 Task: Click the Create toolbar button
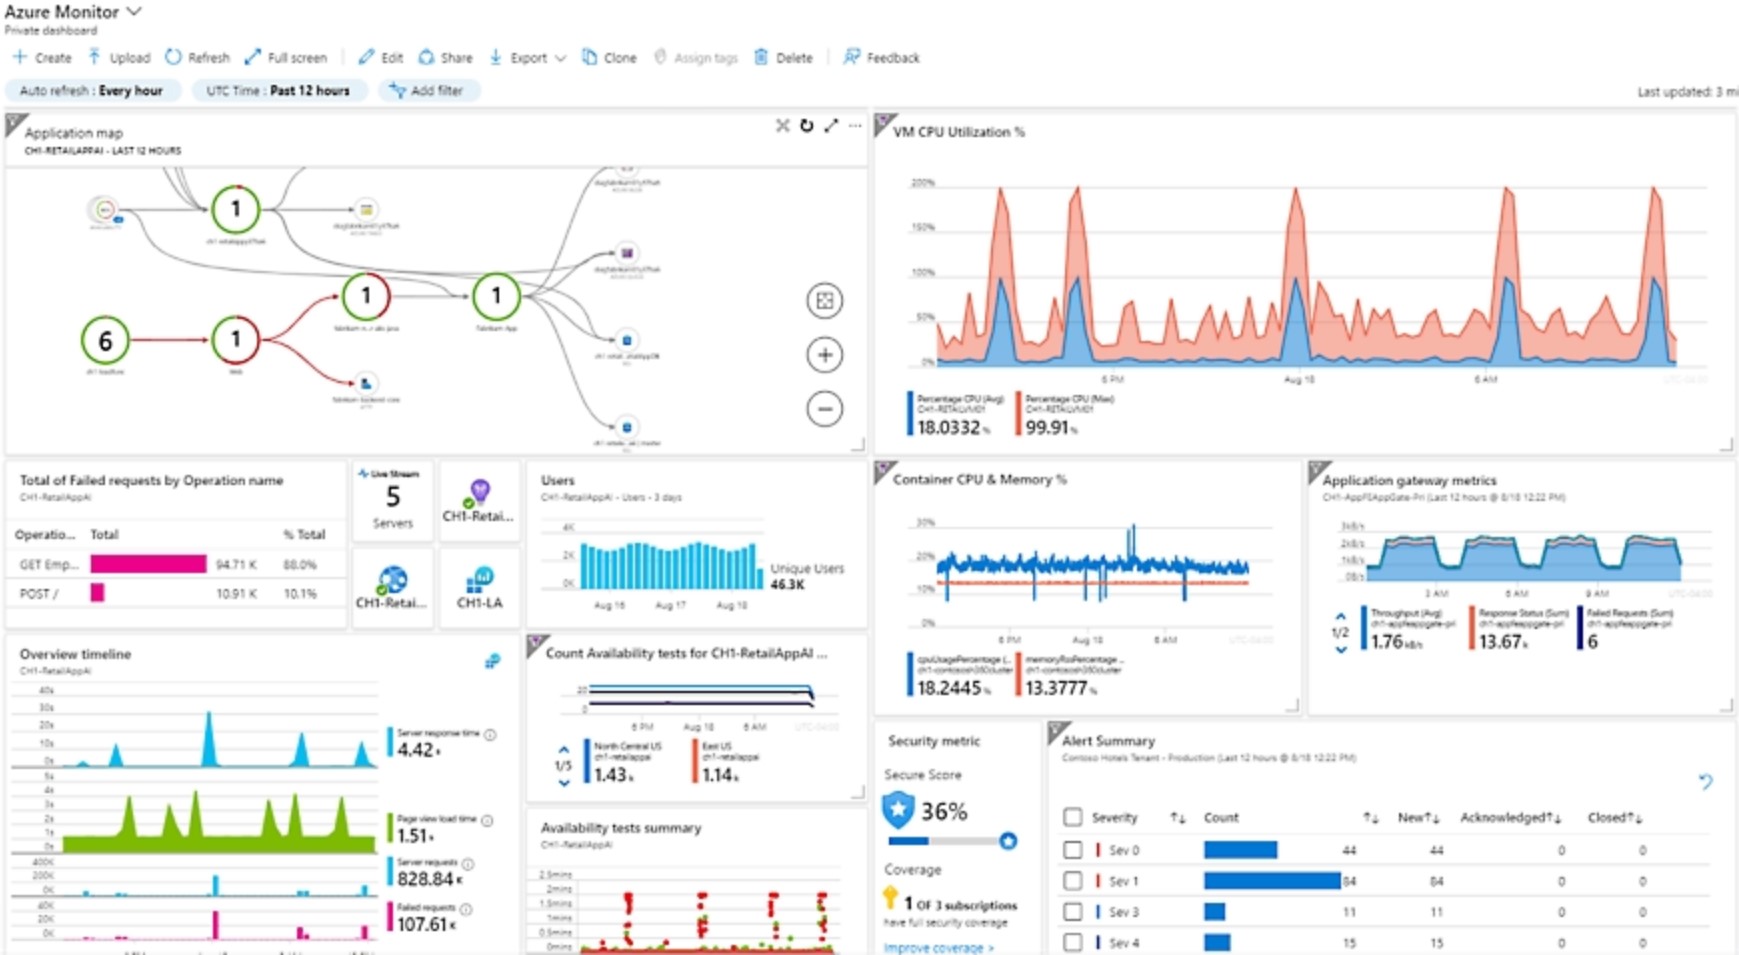tap(42, 58)
